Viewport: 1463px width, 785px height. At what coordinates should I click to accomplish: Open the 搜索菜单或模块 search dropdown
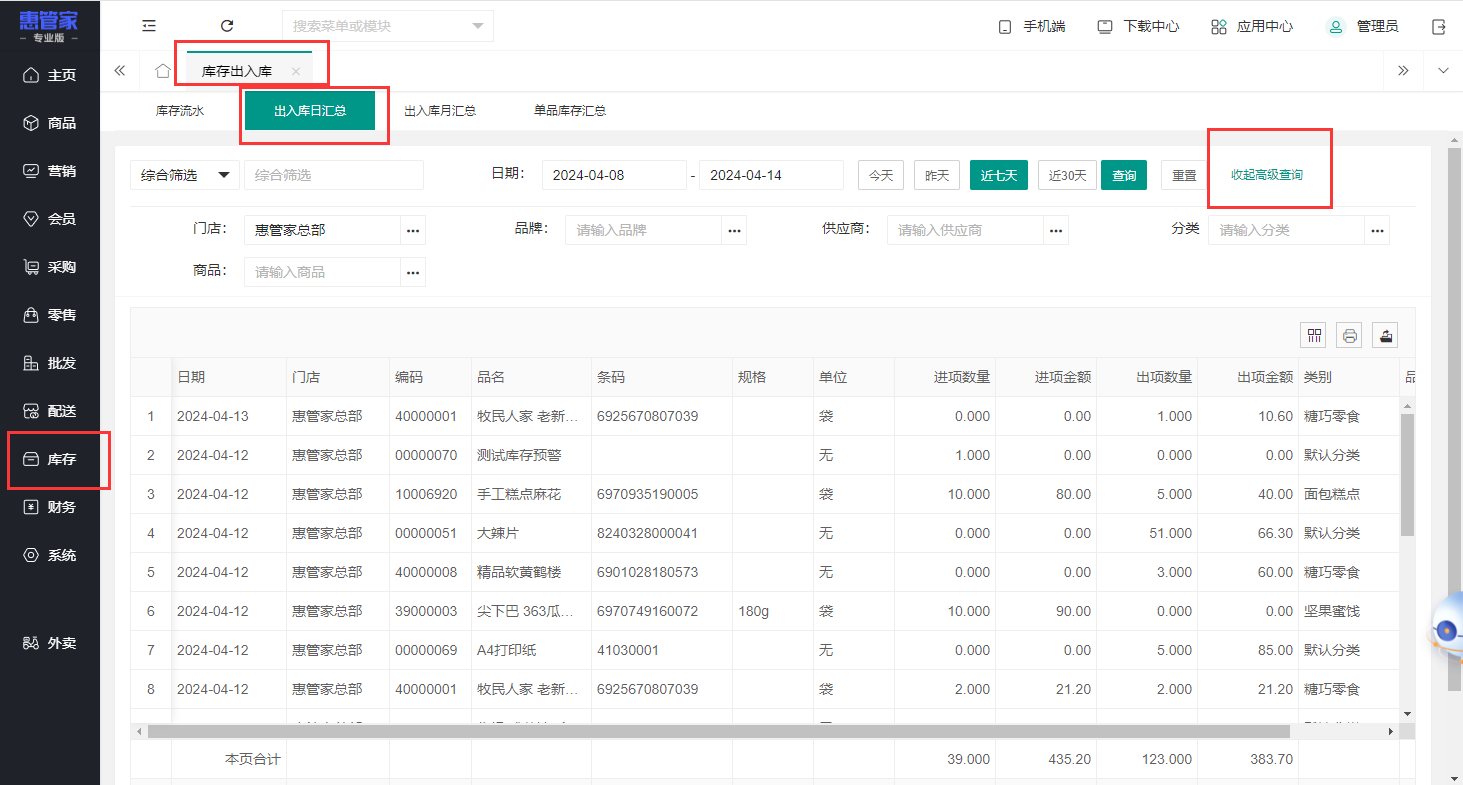click(388, 26)
